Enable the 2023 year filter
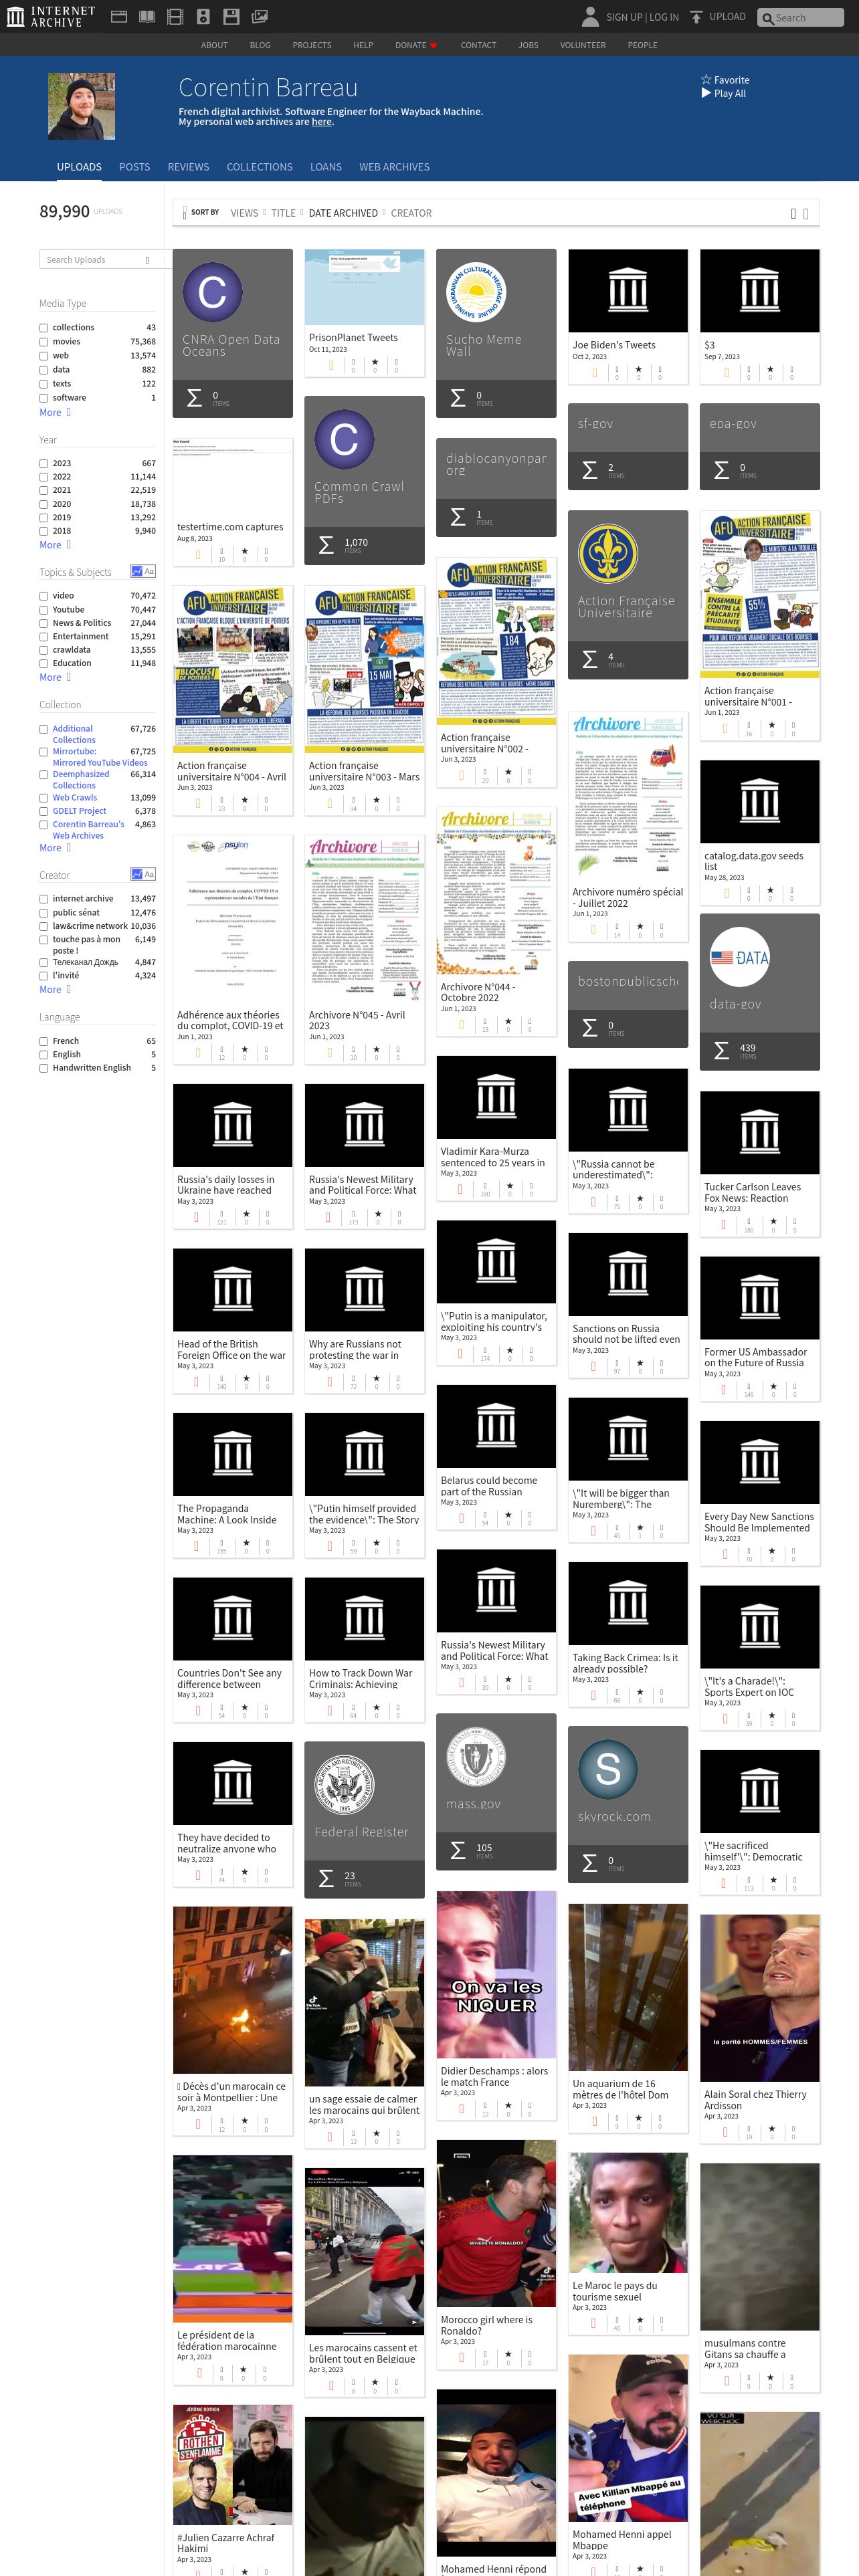 tap(44, 463)
